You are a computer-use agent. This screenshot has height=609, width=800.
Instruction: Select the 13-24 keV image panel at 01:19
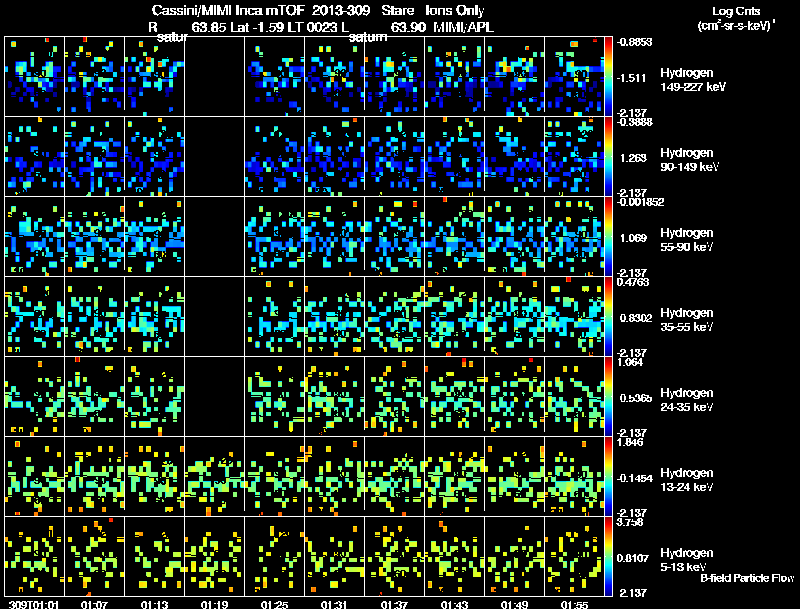pyautogui.click(x=214, y=476)
